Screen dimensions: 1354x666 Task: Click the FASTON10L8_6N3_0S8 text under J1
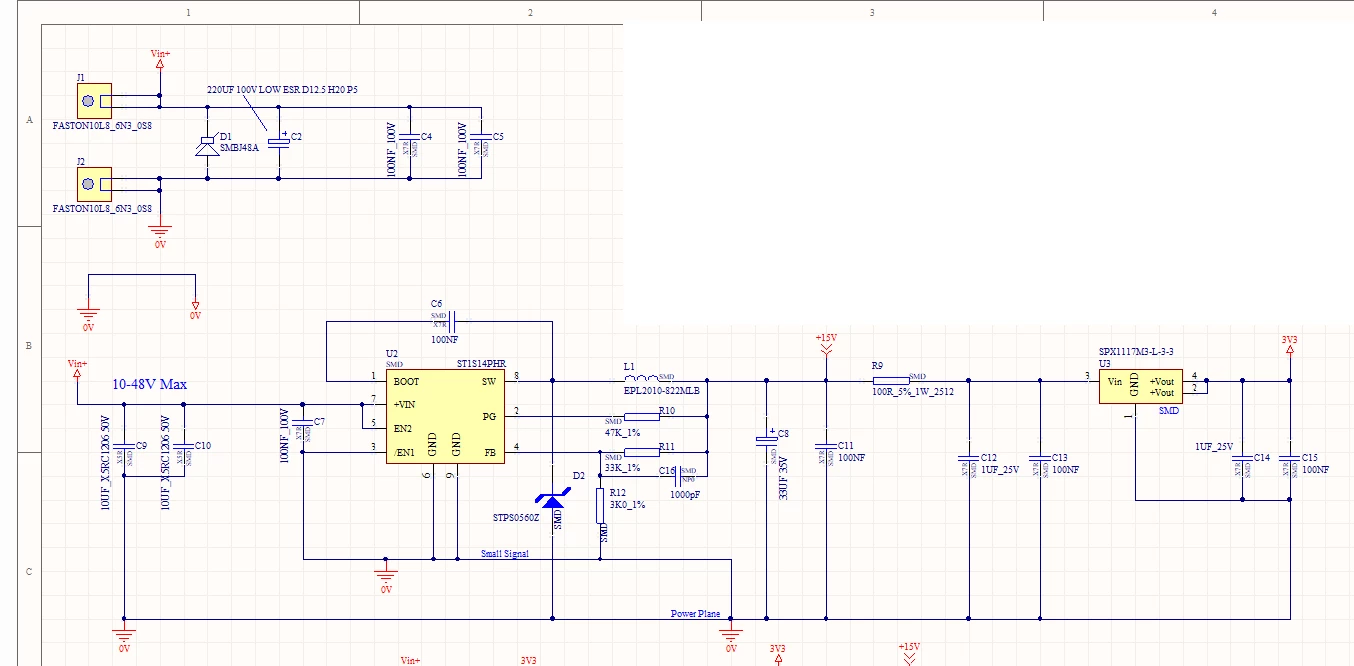click(102, 127)
